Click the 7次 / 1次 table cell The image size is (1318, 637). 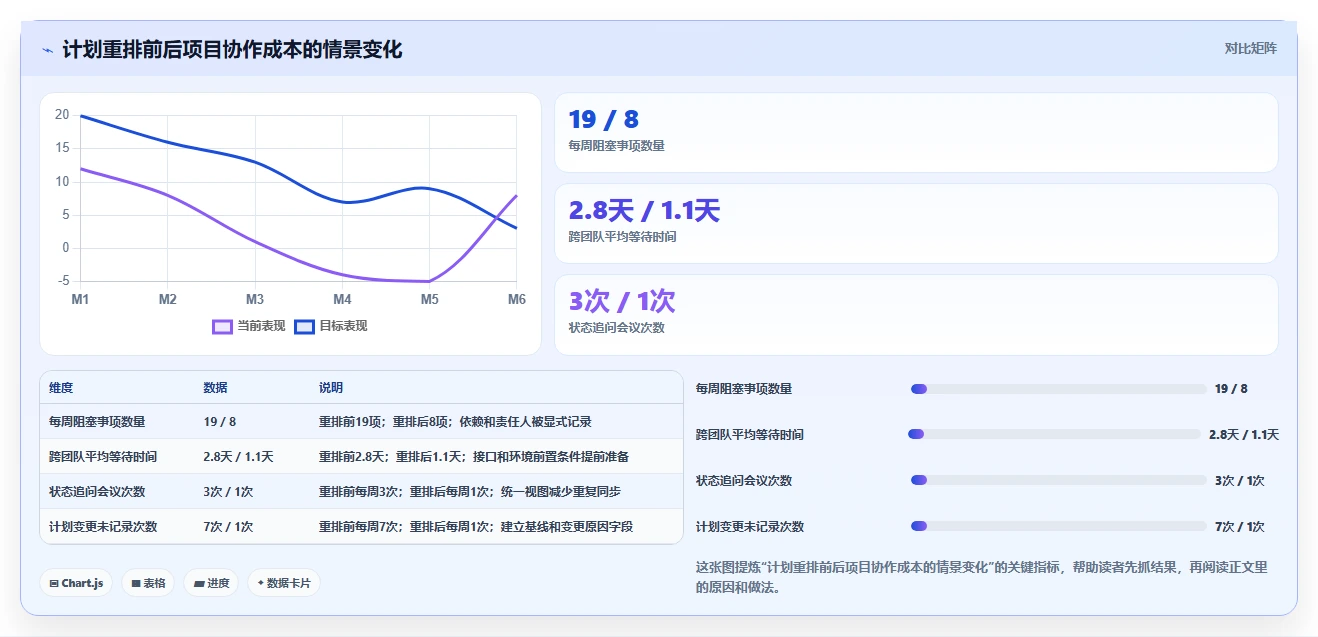(x=228, y=527)
